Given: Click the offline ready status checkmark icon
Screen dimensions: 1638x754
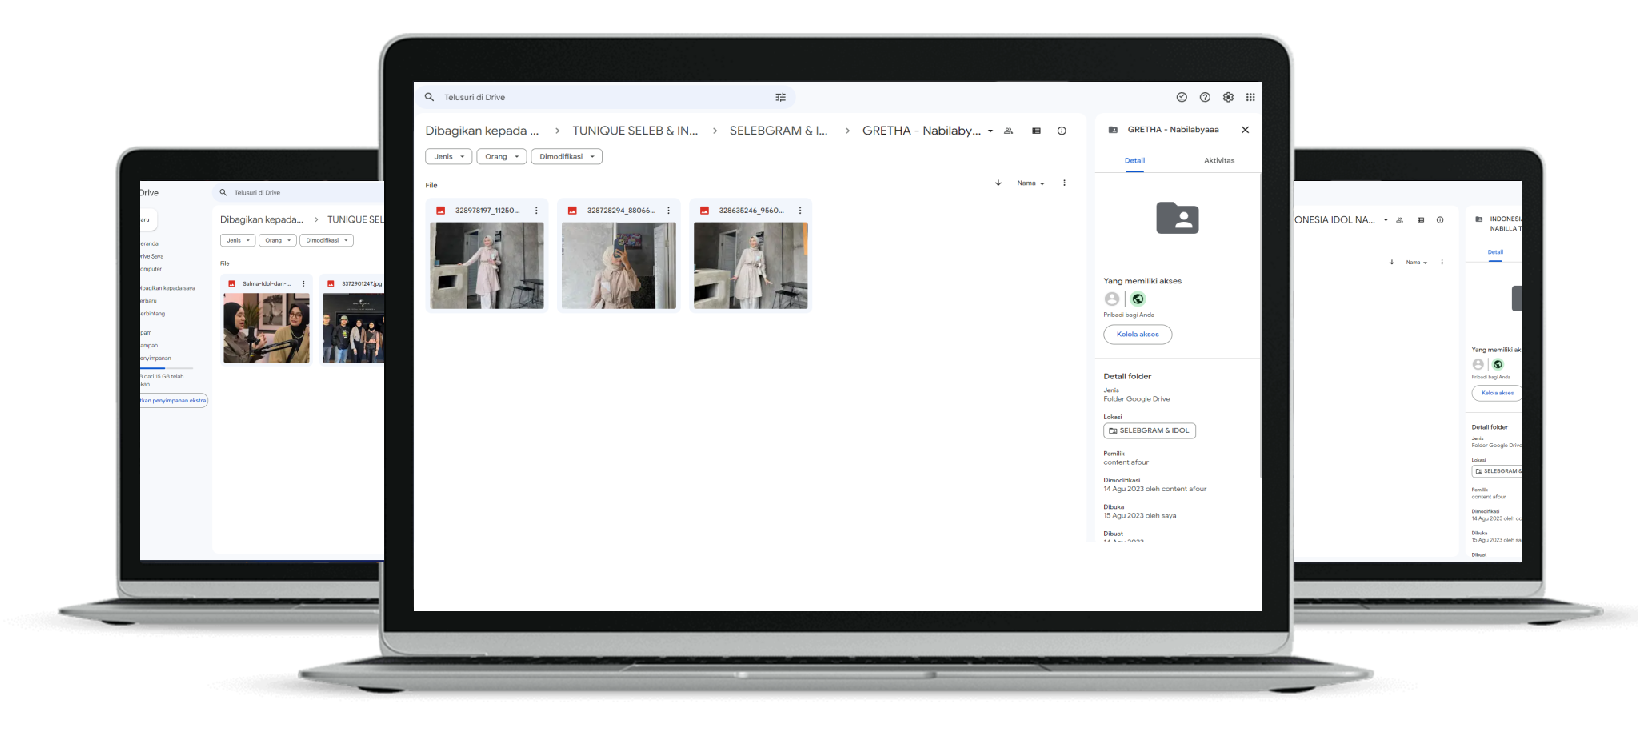Looking at the screenshot, I should pos(1182,97).
